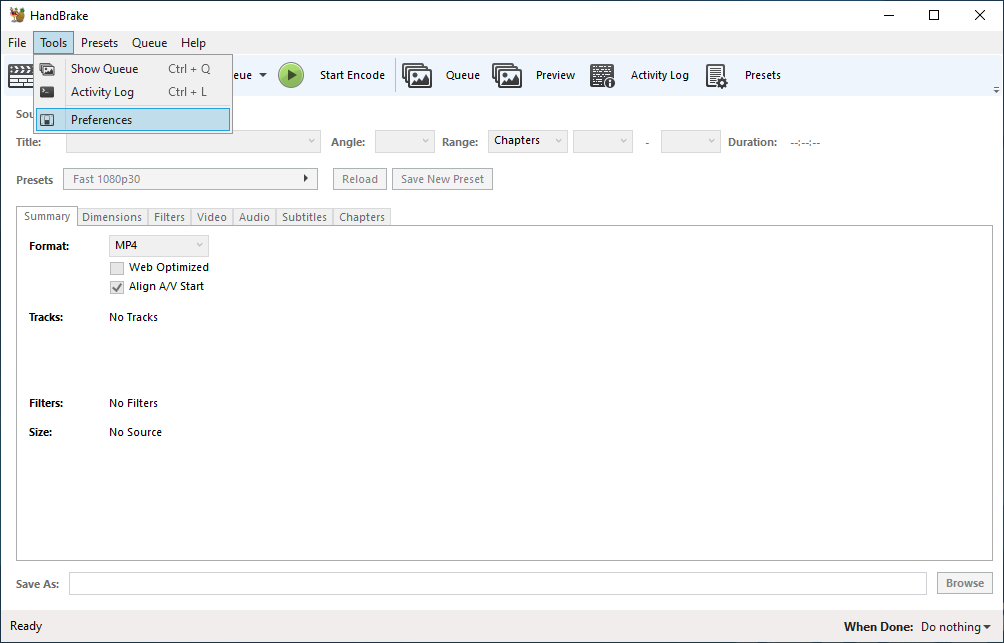Open the Presets menu in menu bar
1004x643 pixels.
pos(99,43)
